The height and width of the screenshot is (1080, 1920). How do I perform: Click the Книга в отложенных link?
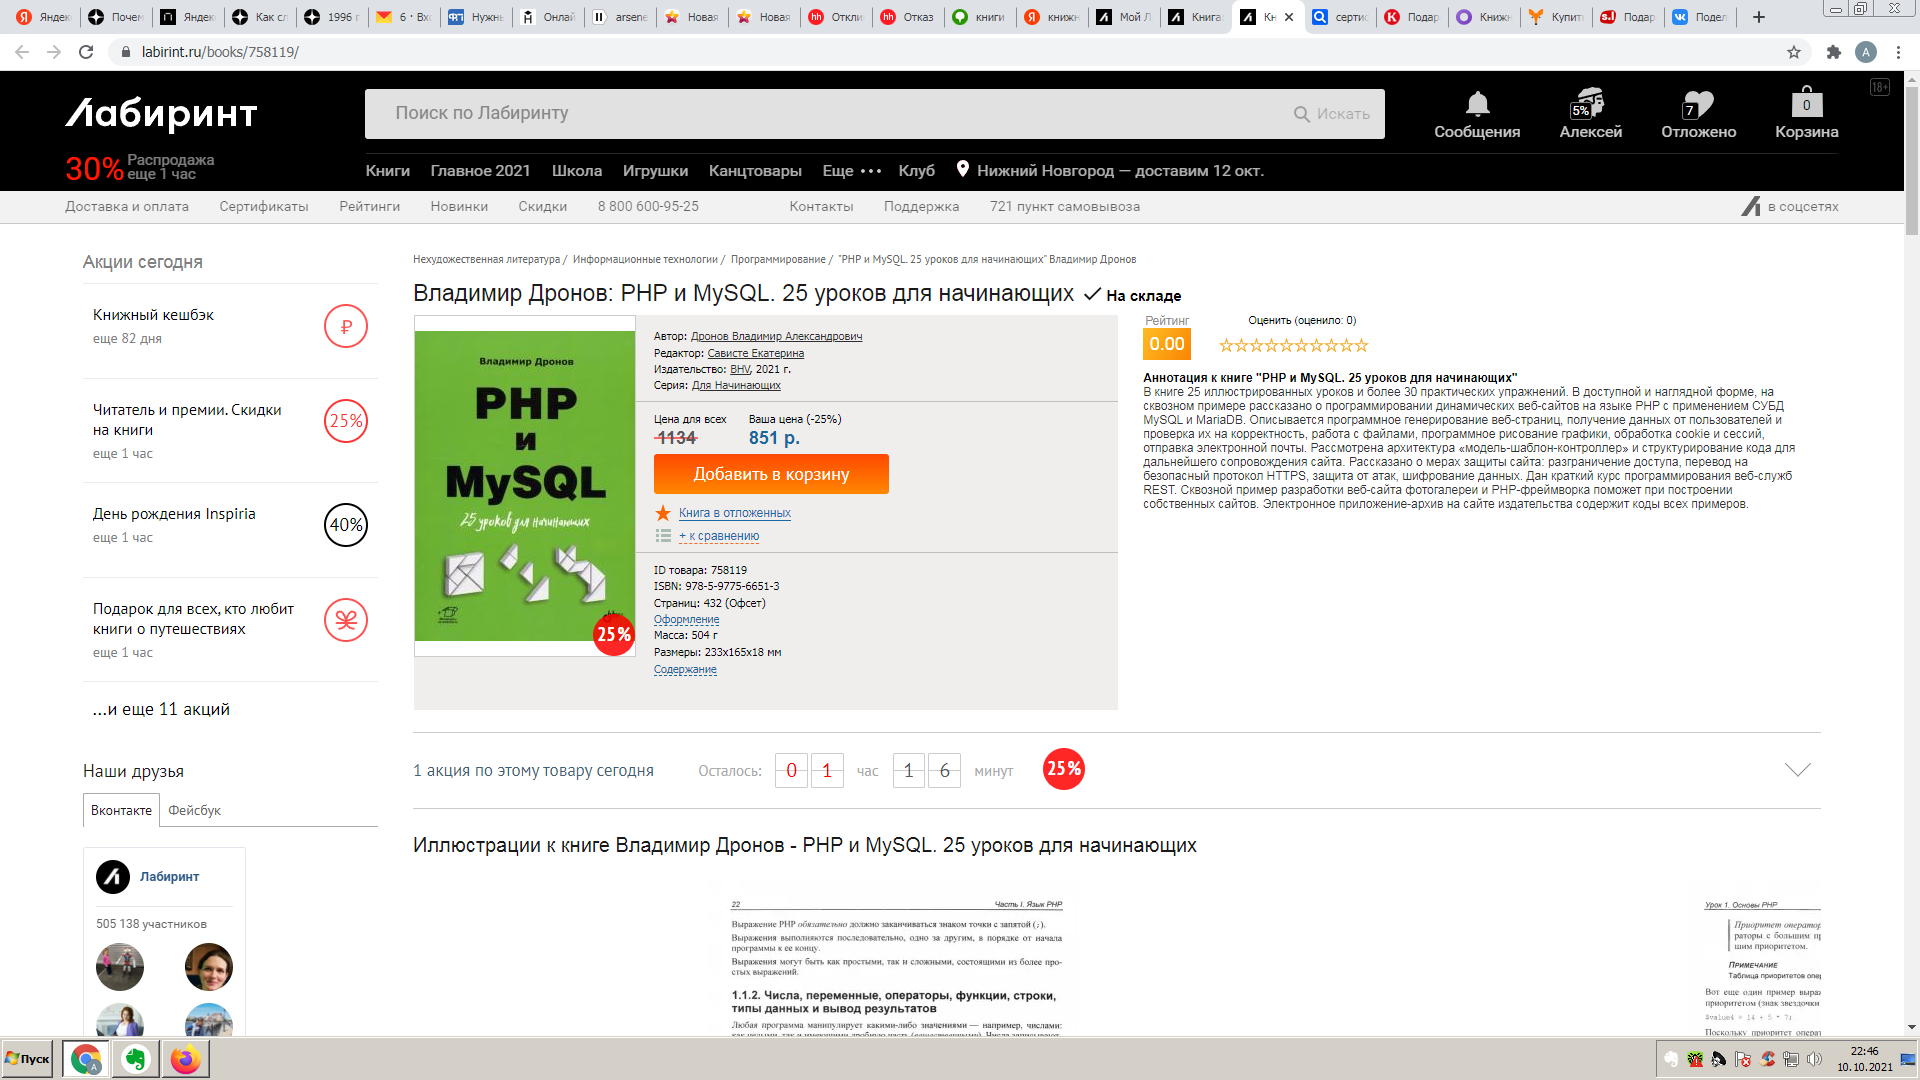pyautogui.click(x=734, y=513)
